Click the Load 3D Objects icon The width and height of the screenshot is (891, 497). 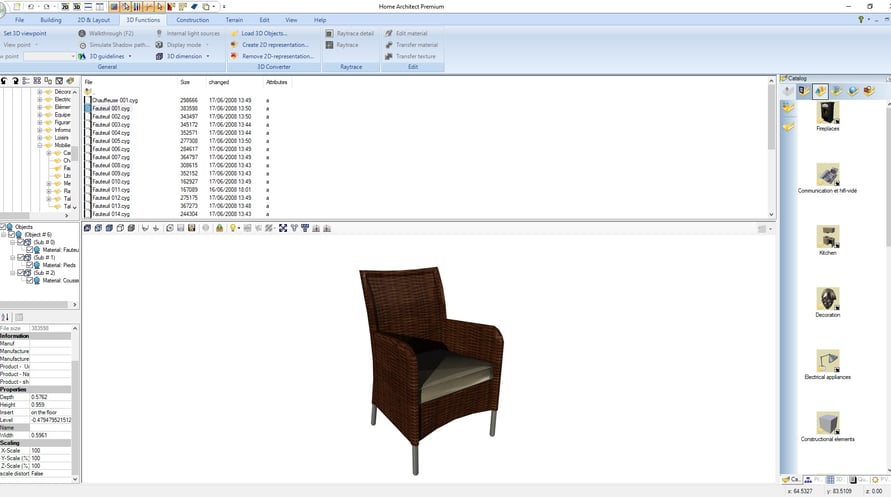[x=234, y=34]
